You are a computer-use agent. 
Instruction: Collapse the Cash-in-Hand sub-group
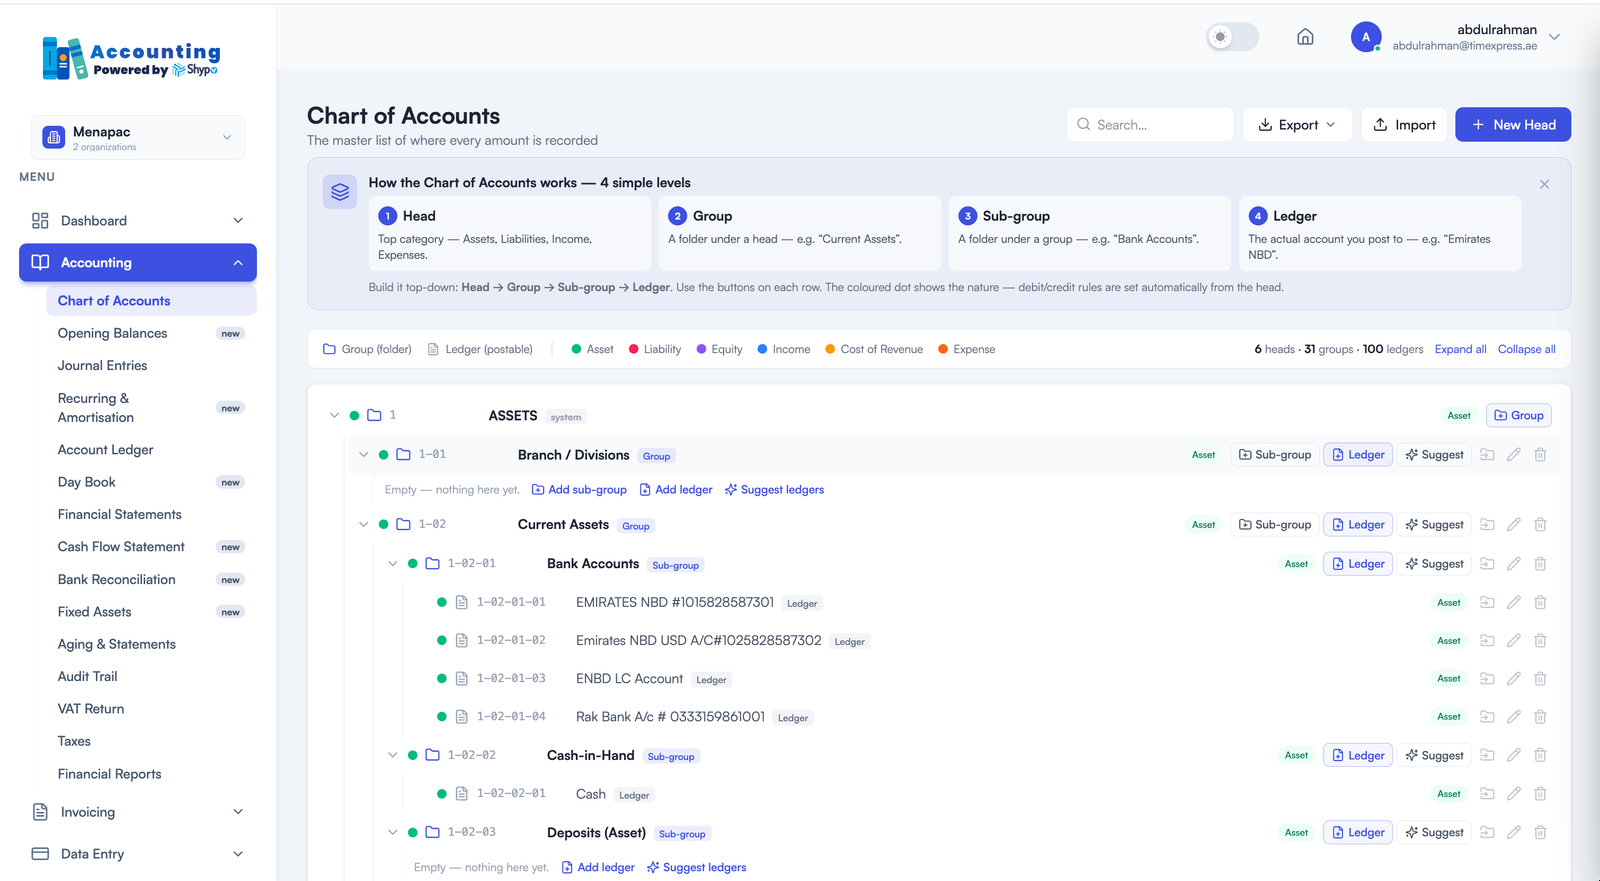(x=392, y=755)
